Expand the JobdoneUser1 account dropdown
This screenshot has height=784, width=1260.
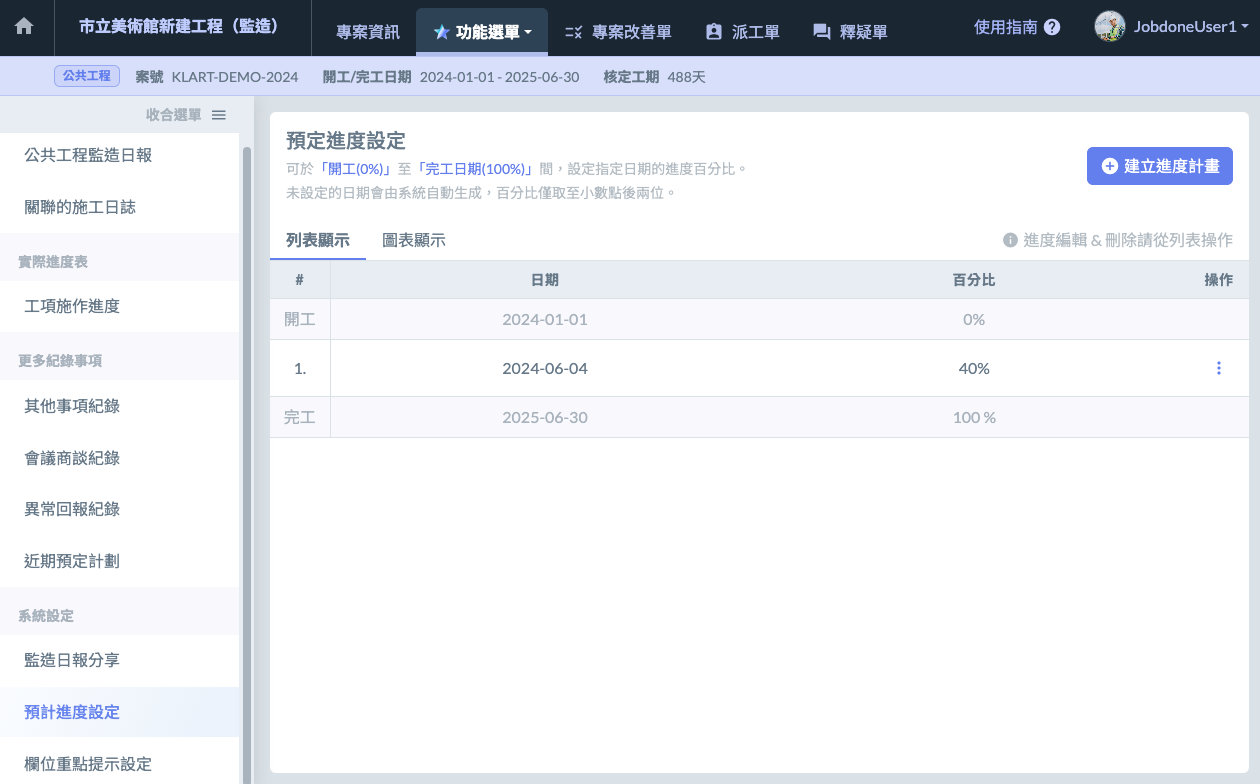pos(1191,27)
